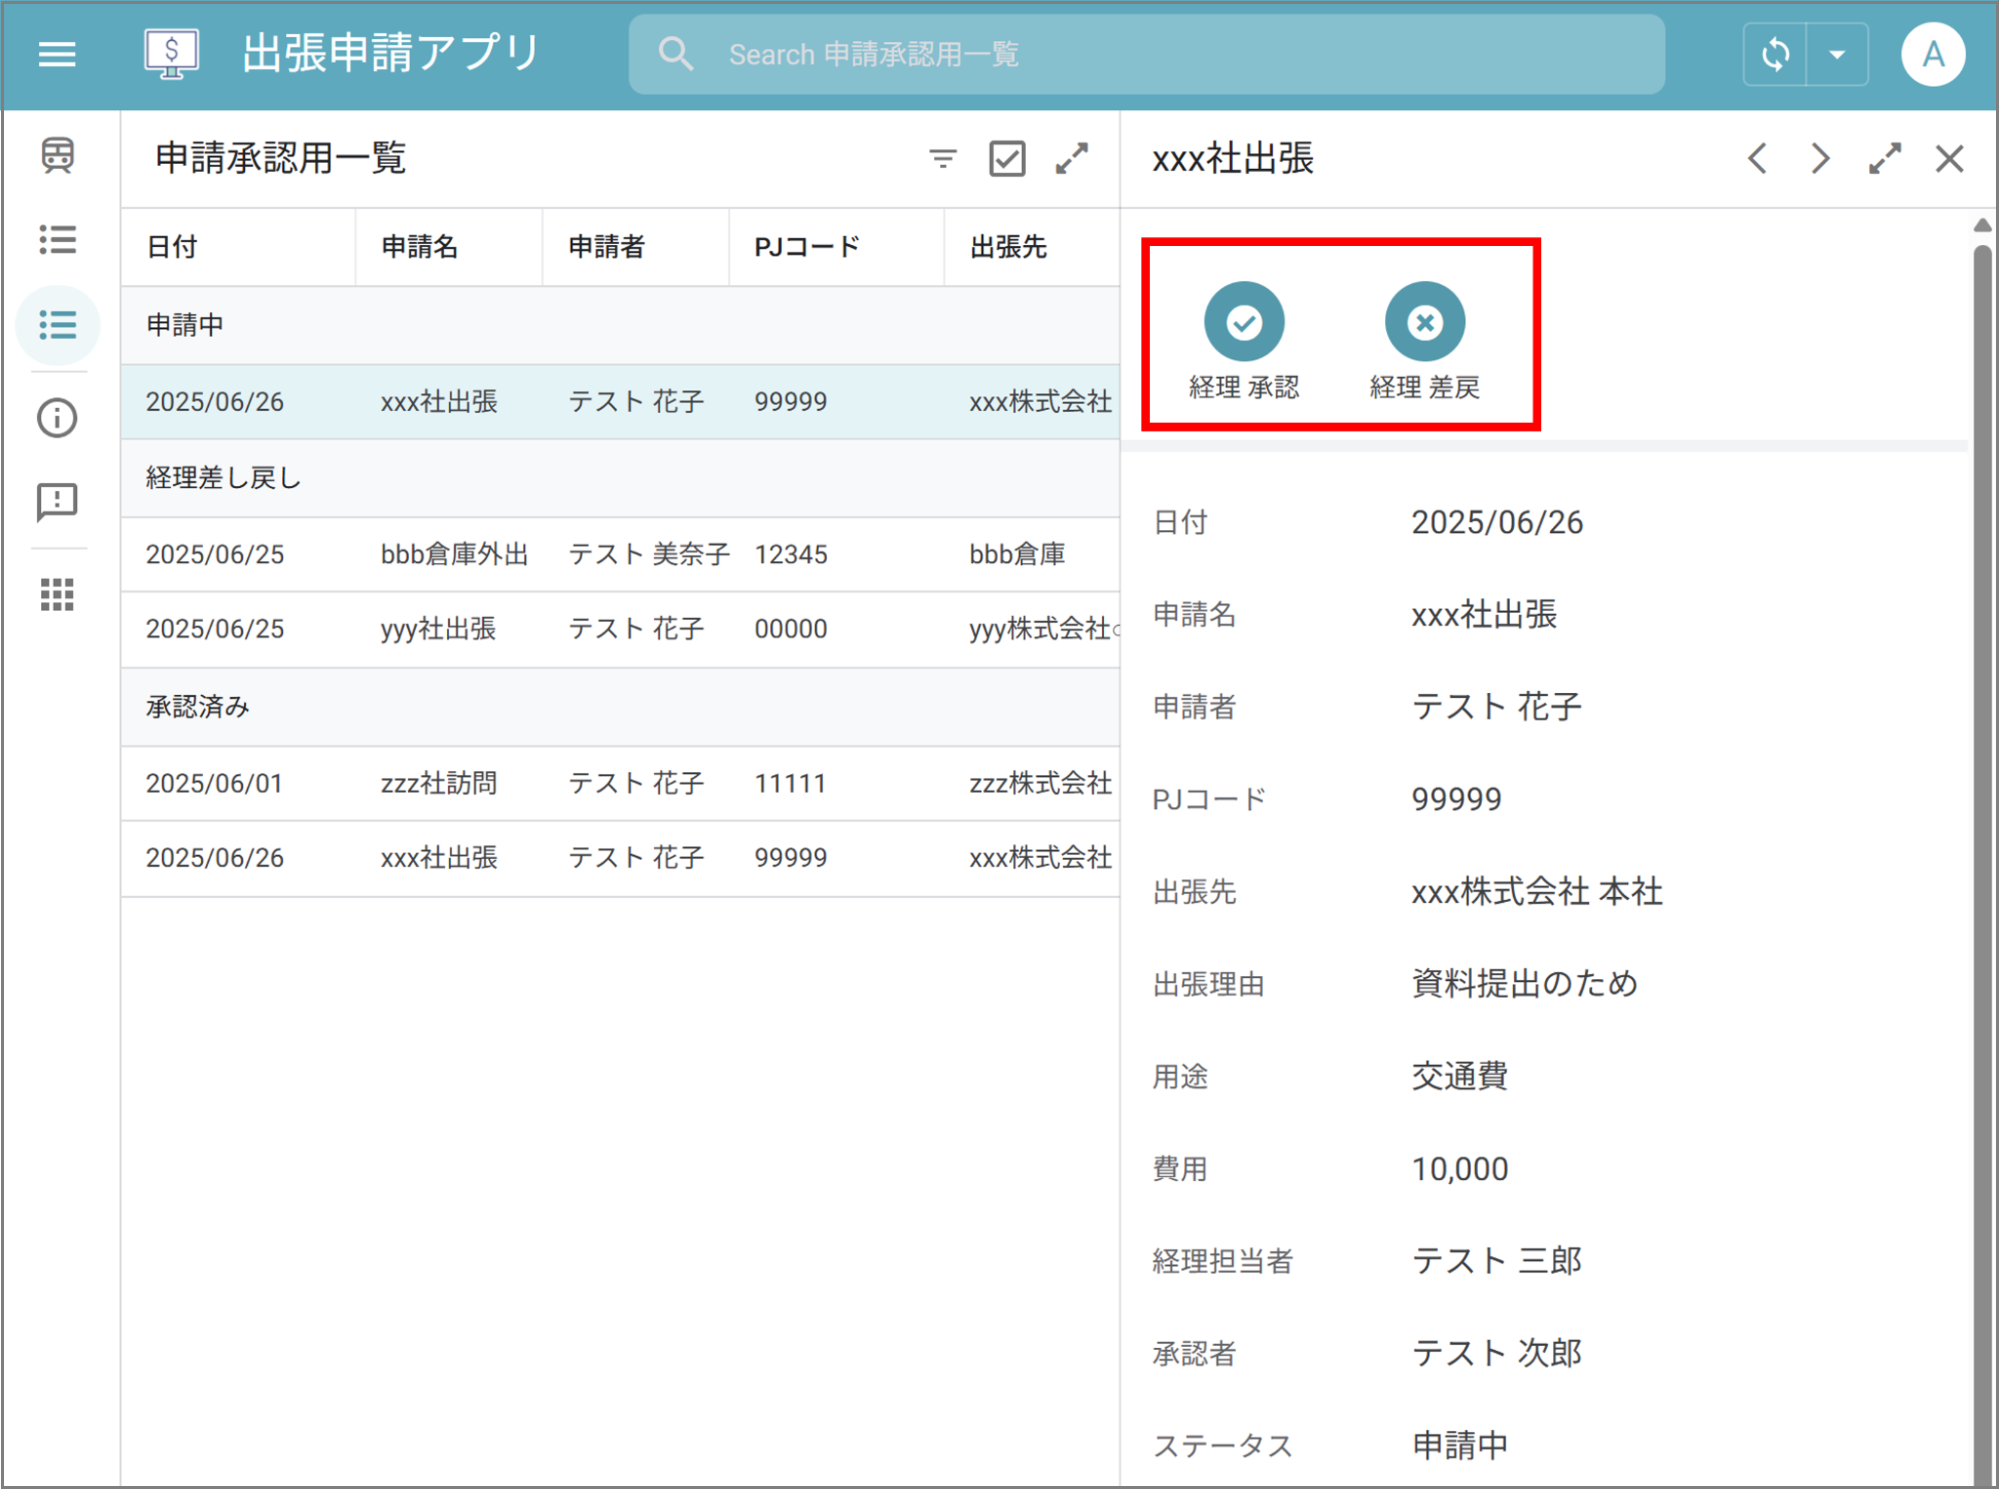Open the filter icon for 申請承認用一覧
This screenshot has width=1999, height=1489.
point(943,158)
